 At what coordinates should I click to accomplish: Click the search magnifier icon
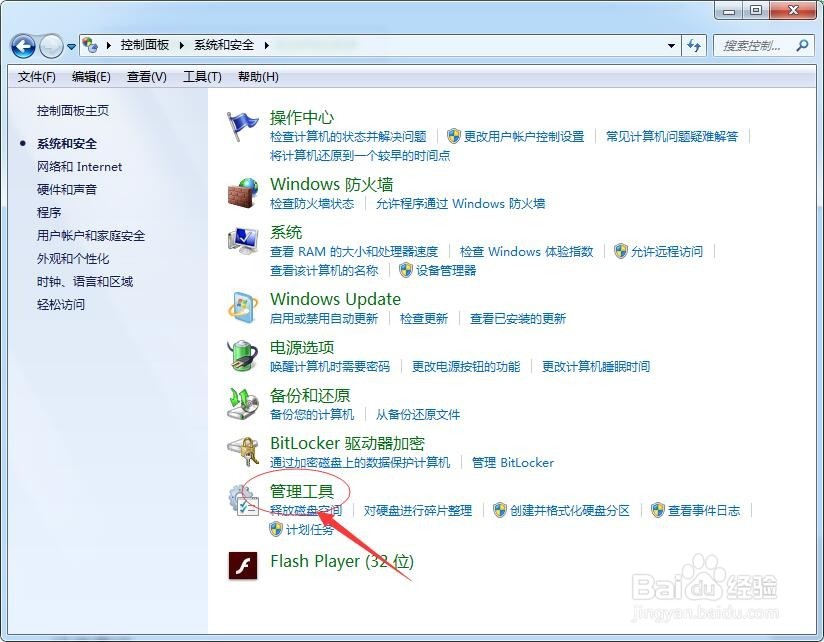(x=802, y=45)
